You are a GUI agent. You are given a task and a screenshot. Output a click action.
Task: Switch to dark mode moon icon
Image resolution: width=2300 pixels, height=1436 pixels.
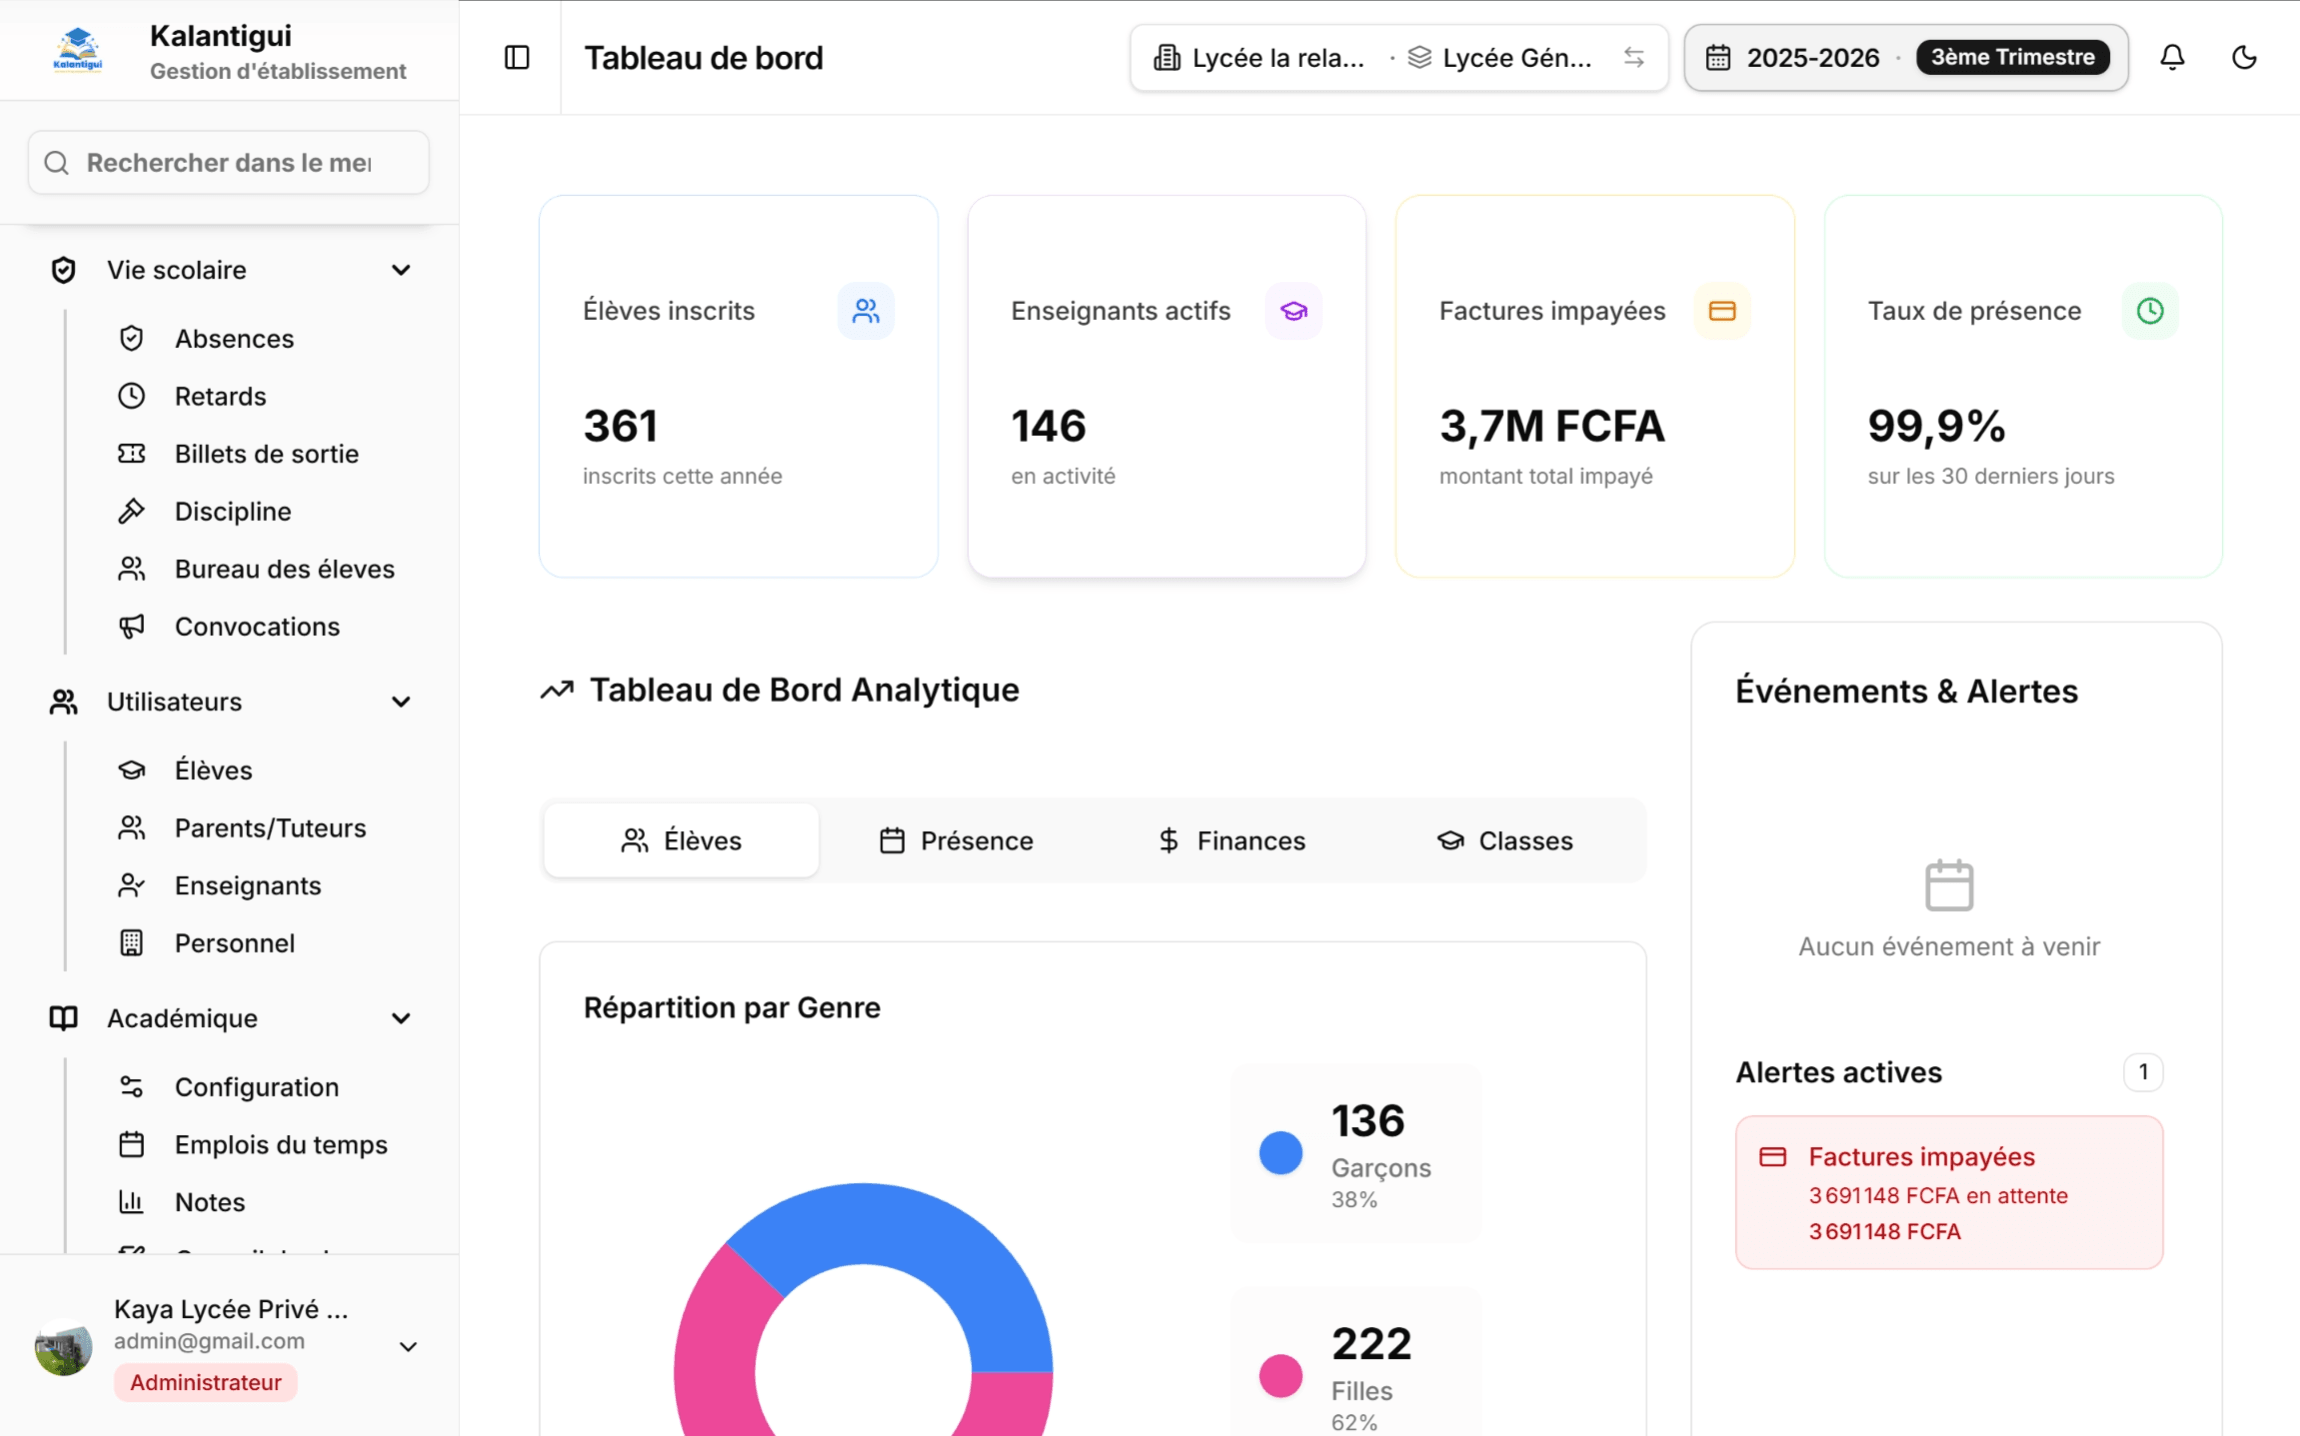(2244, 58)
